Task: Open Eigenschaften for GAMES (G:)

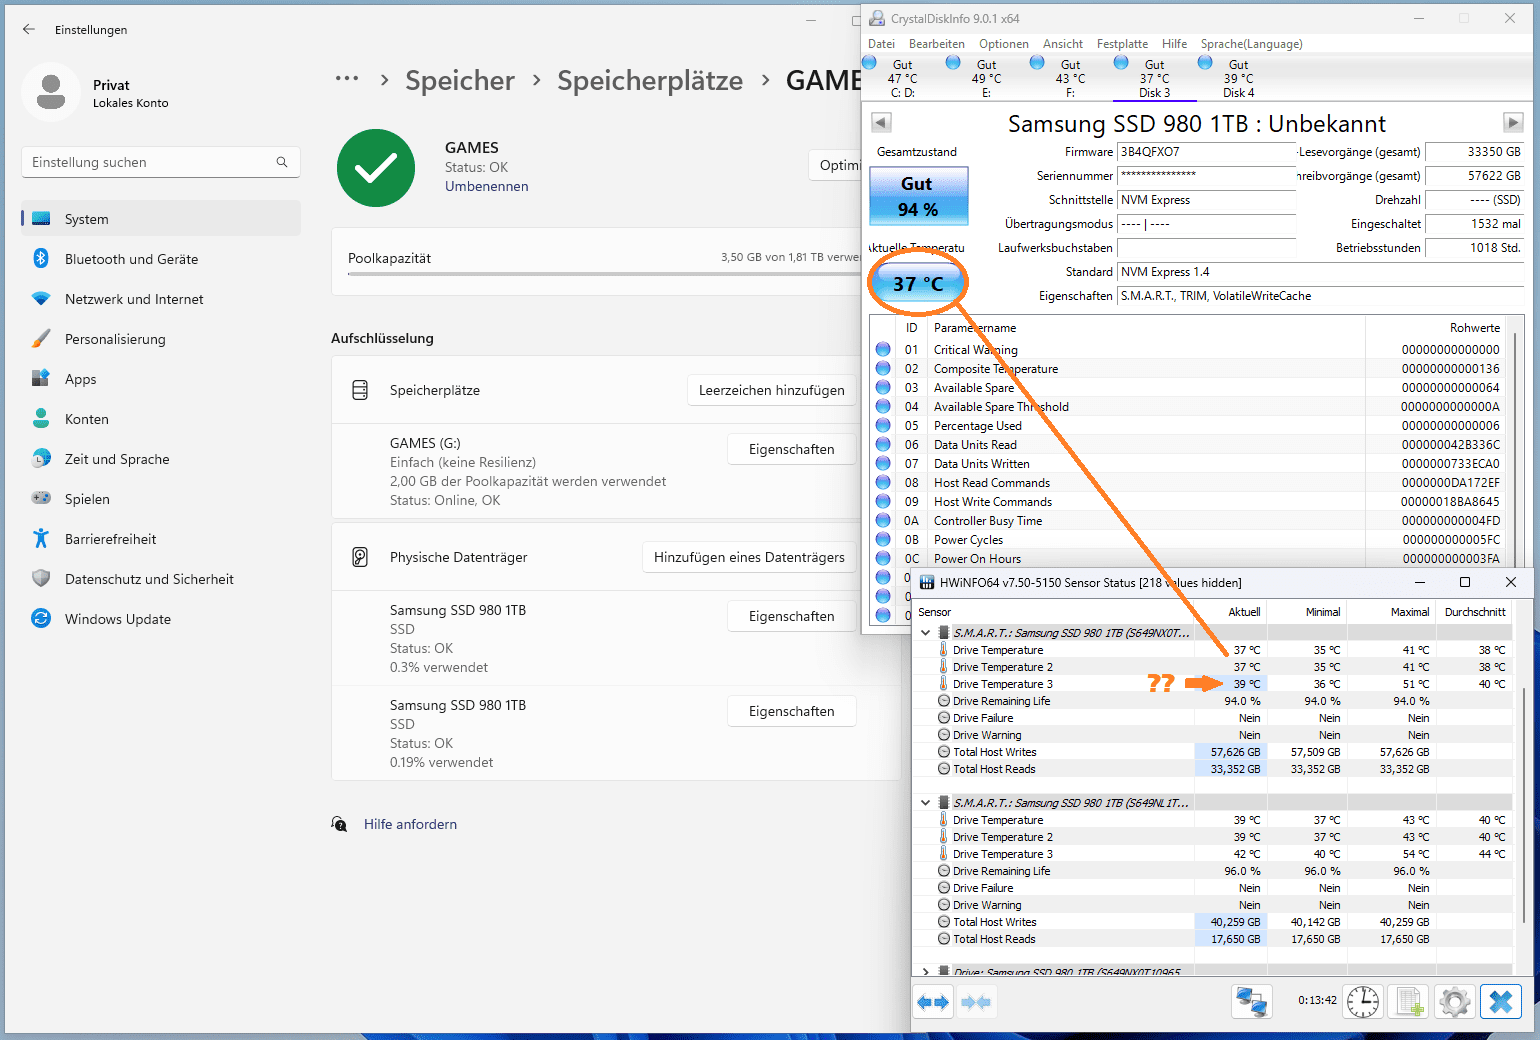Action: pyautogui.click(x=791, y=449)
